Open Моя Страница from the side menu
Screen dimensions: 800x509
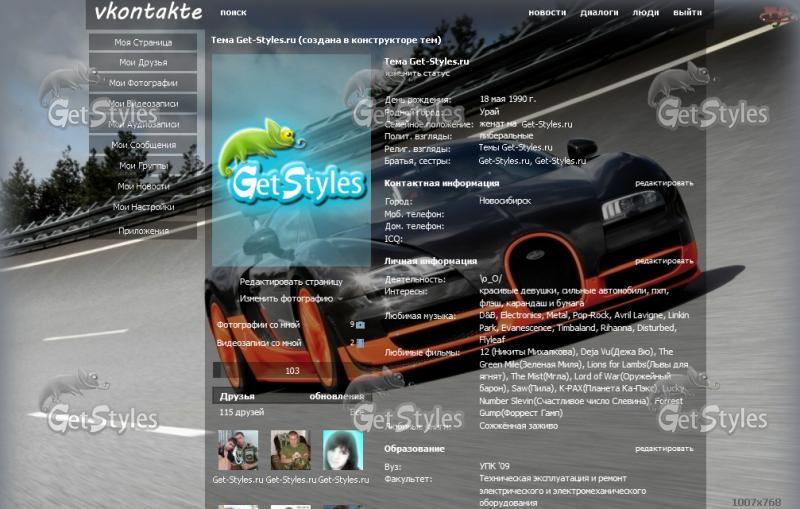tap(143, 42)
